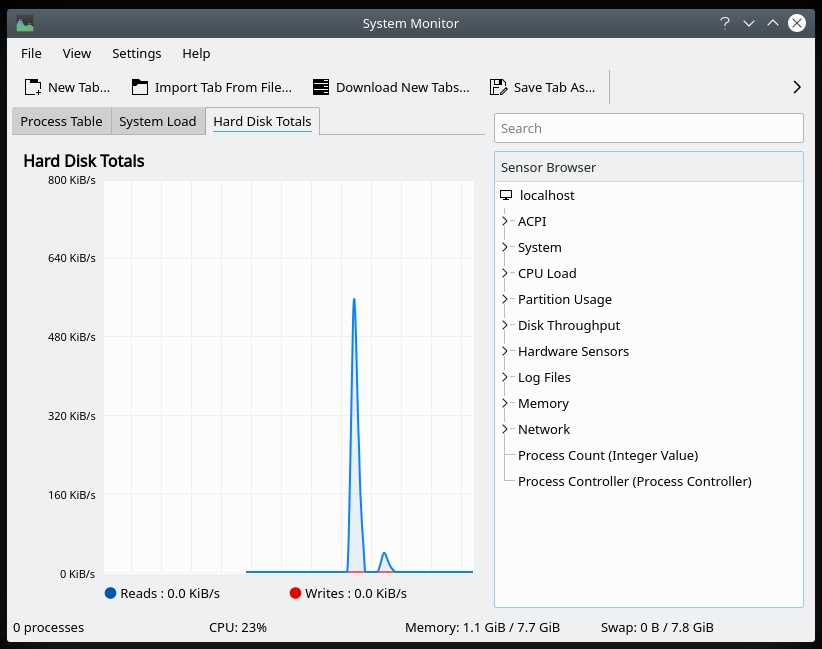This screenshot has width=822, height=649.
Task: Click the sensor Search input field
Action: click(648, 128)
